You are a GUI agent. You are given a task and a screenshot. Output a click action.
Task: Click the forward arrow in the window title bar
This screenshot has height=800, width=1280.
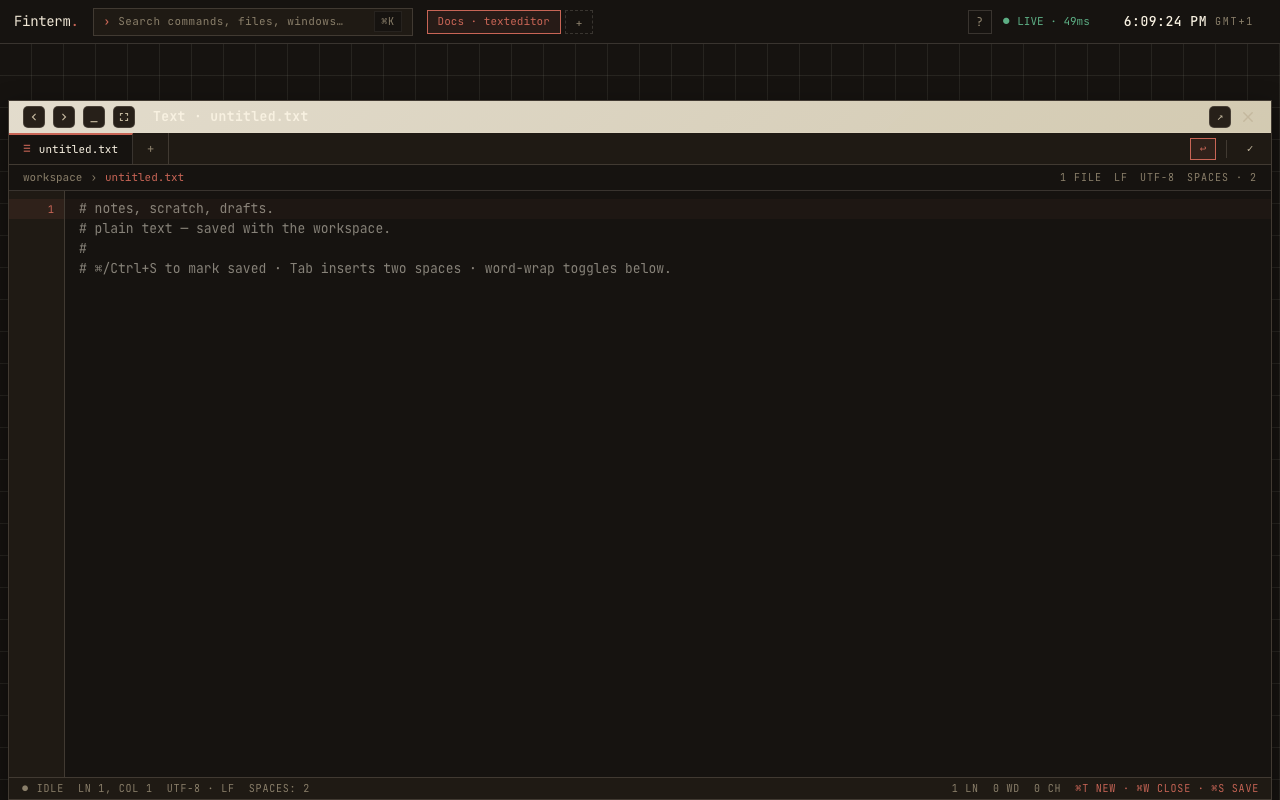tap(64, 117)
